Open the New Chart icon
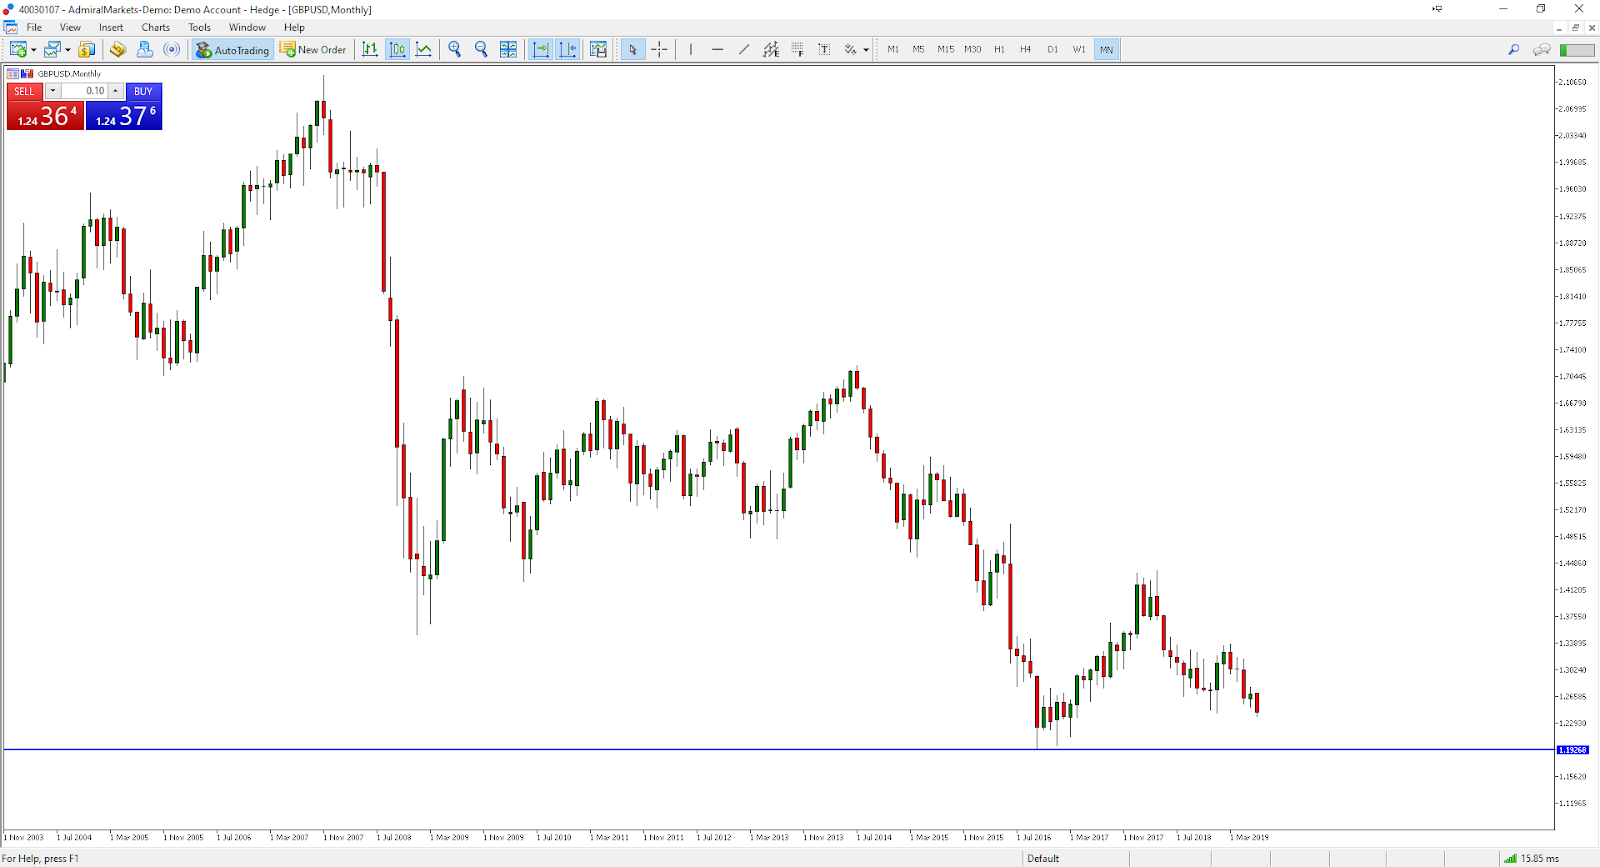Image resolution: width=1600 pixels, height=867 pixels. click(18, 49)
